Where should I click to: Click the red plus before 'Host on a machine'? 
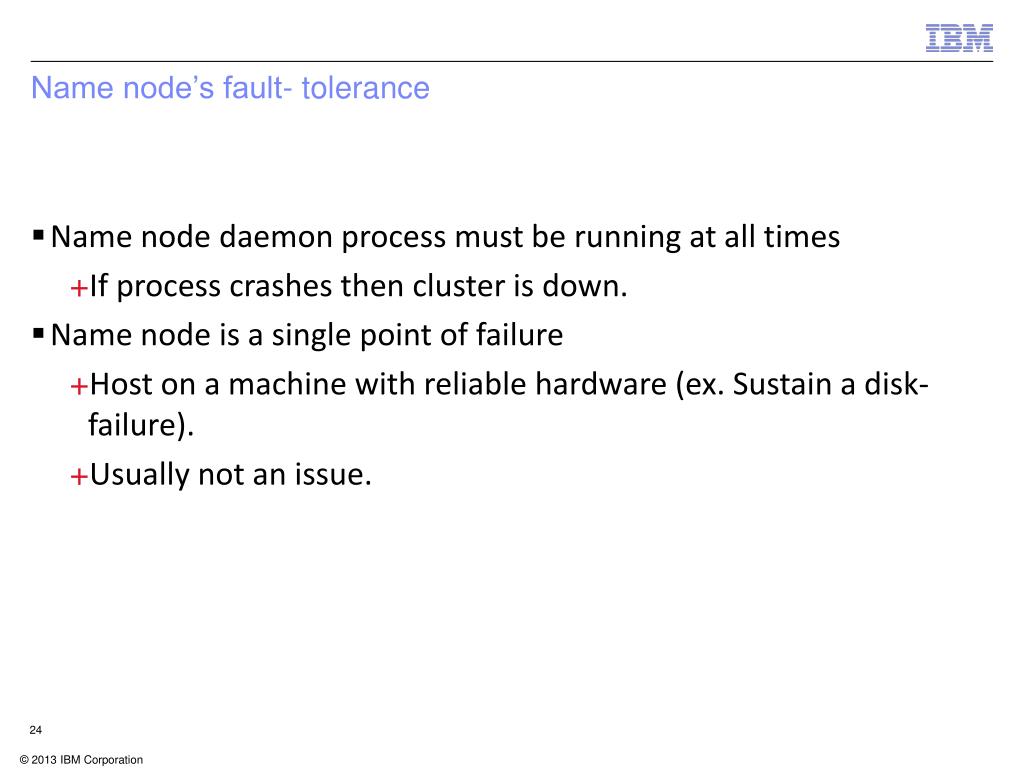point(78,386)
